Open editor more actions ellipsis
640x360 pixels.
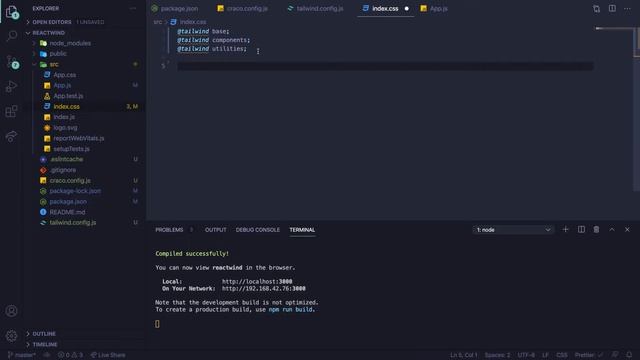627,9
